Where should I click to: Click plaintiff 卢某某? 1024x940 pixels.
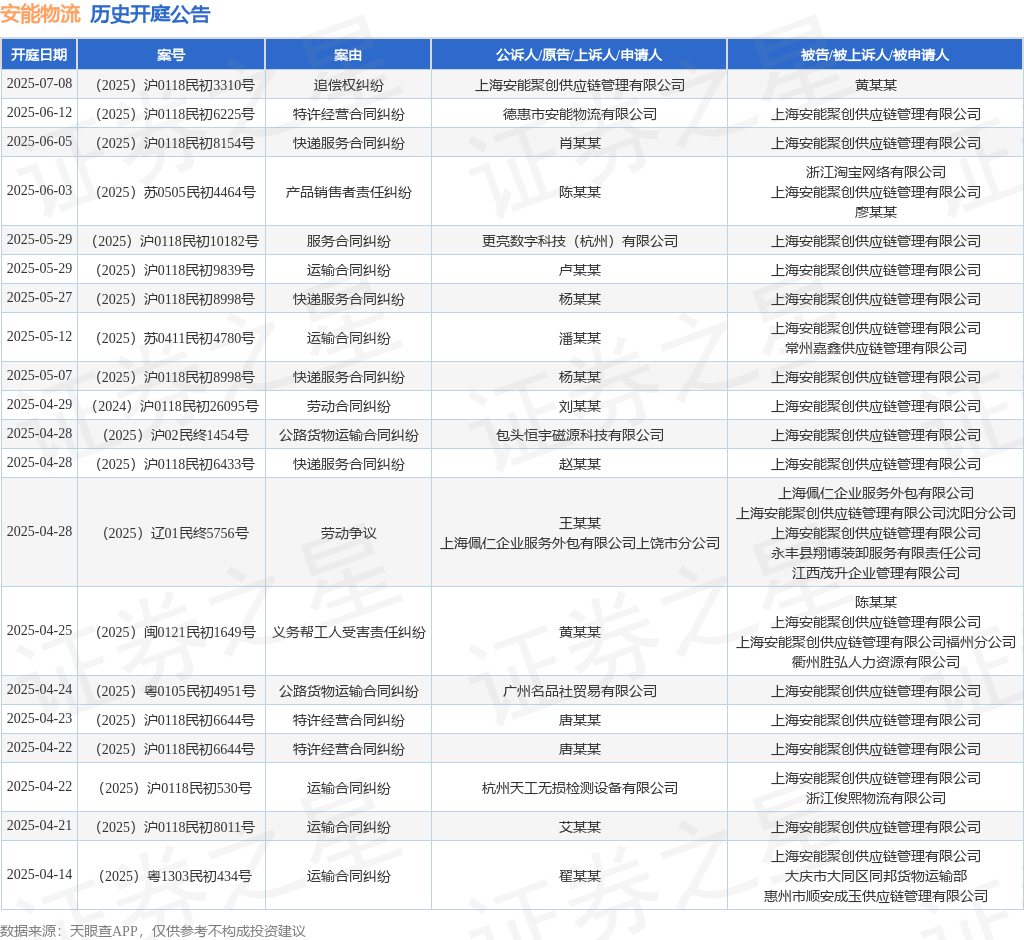579,270
